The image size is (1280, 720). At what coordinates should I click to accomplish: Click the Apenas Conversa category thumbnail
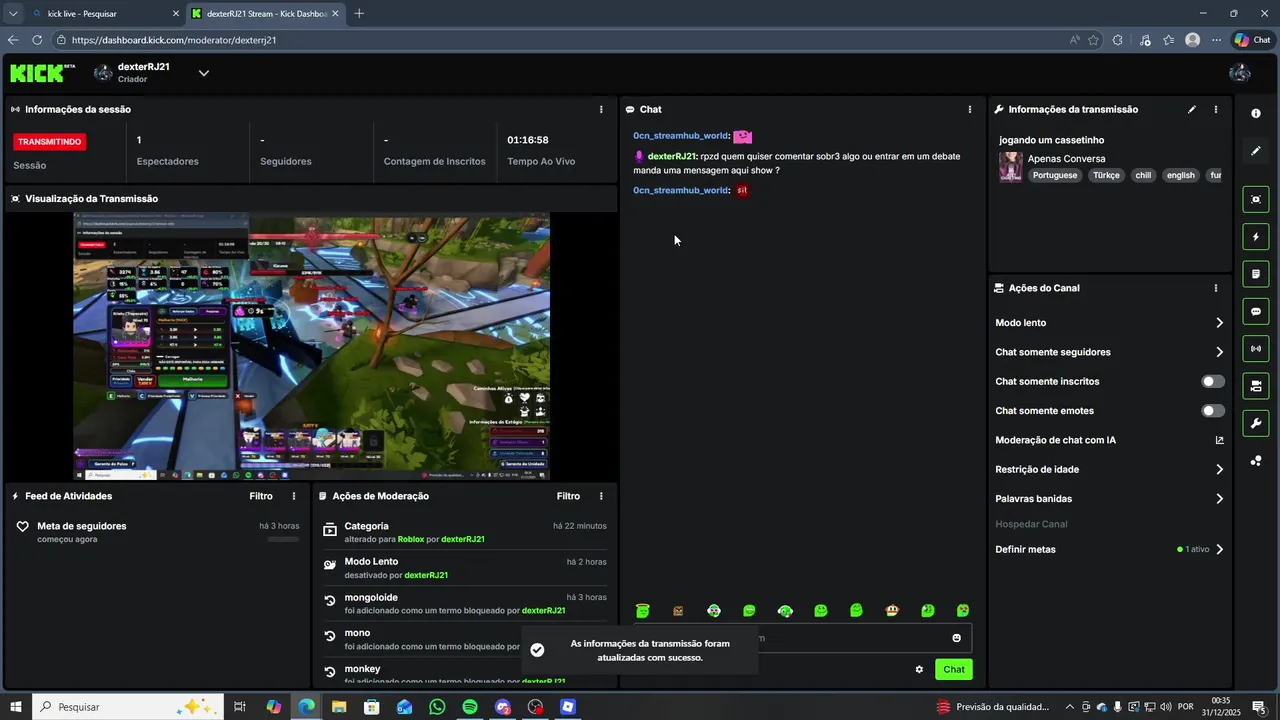pyautogui.click(x=1011, y=166)
